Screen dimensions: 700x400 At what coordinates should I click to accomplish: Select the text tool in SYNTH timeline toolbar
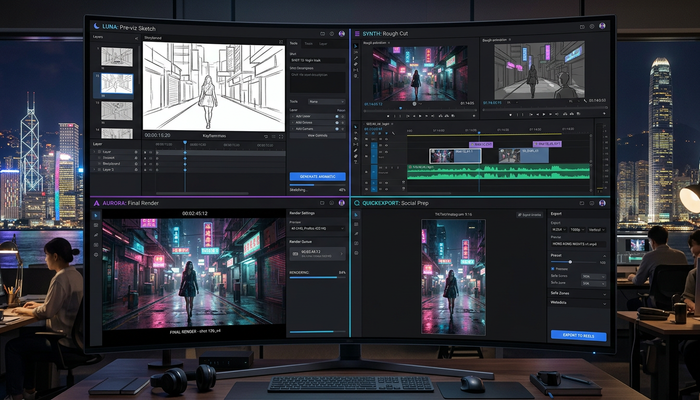tap(356, 162)
